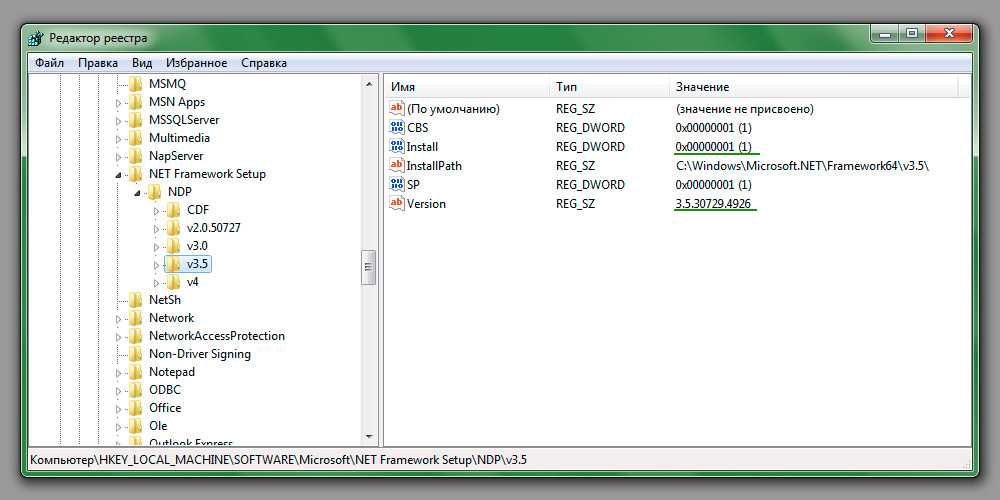Expand the v2.0.50727 registry key

click(x=156, y=228)
